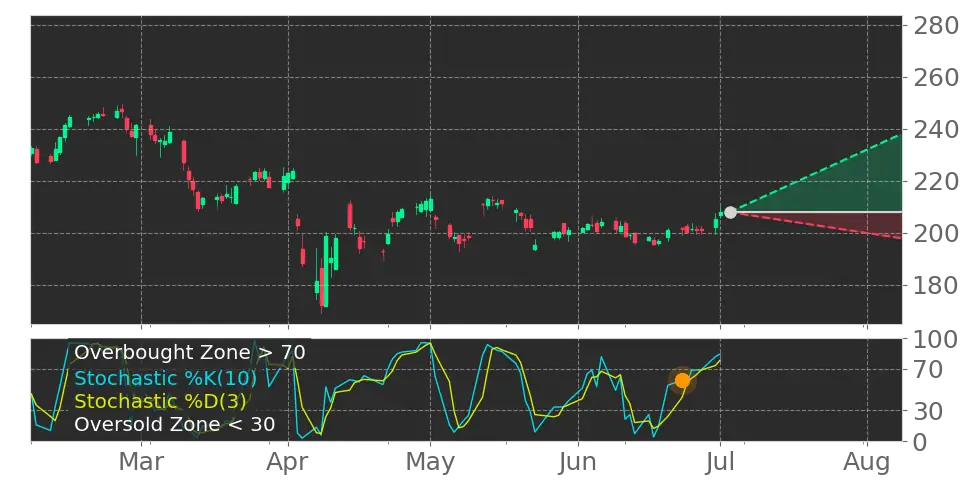
Task: Click the Jul date axis label
Action: click(x=720, y=463)
